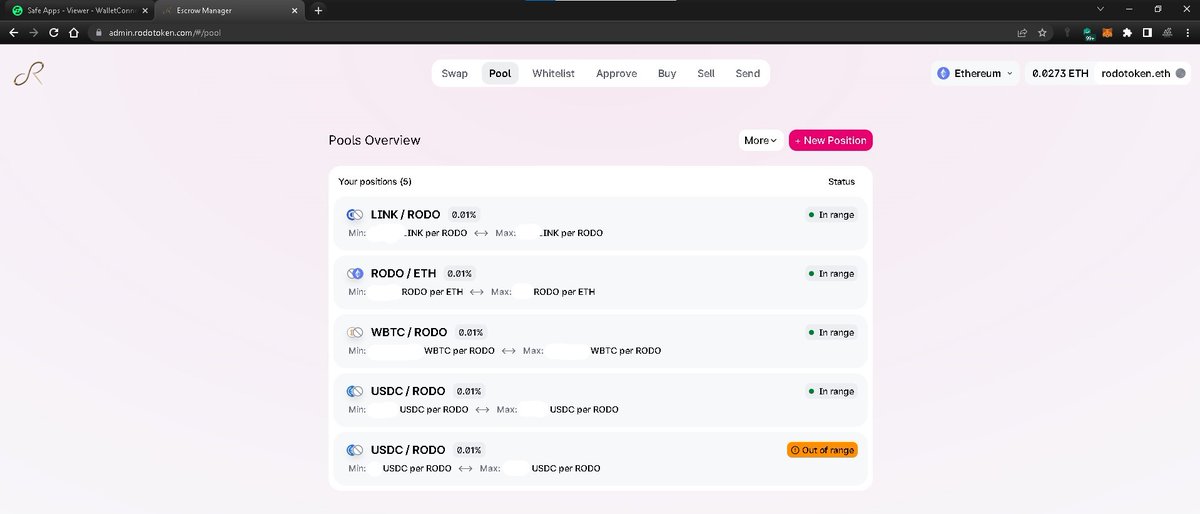The height and width of the screenshot is (514, 1200).
Task: Open the browser home page icon
Action: 74,32
